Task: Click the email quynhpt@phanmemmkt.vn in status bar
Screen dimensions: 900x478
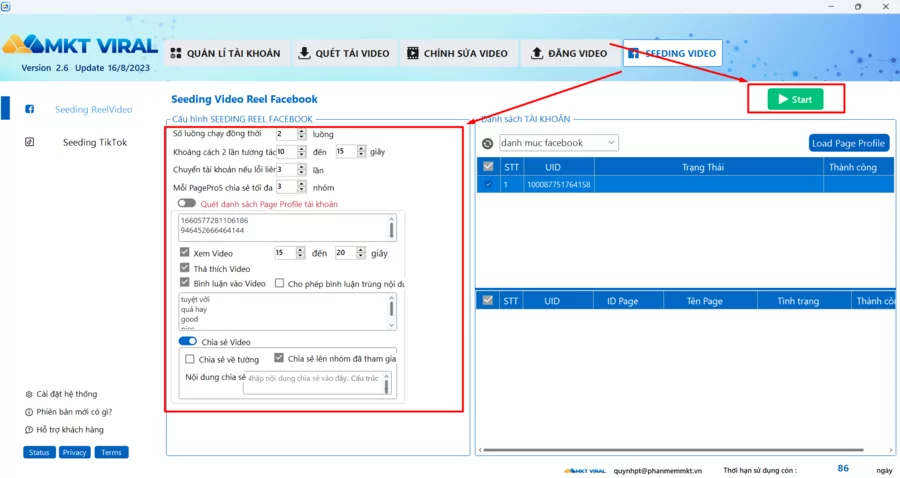Action: [x=657, y=471]
